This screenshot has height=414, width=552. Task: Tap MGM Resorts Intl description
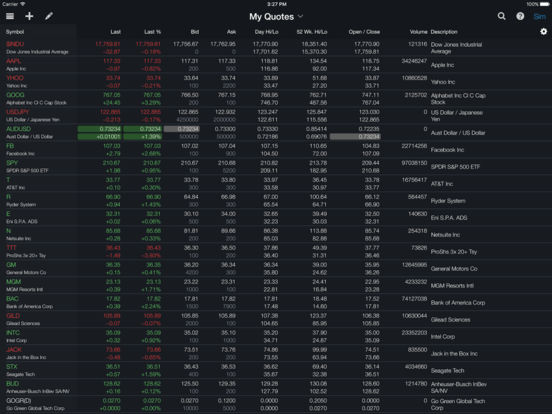pyautogui.click(x=452, y=286)
